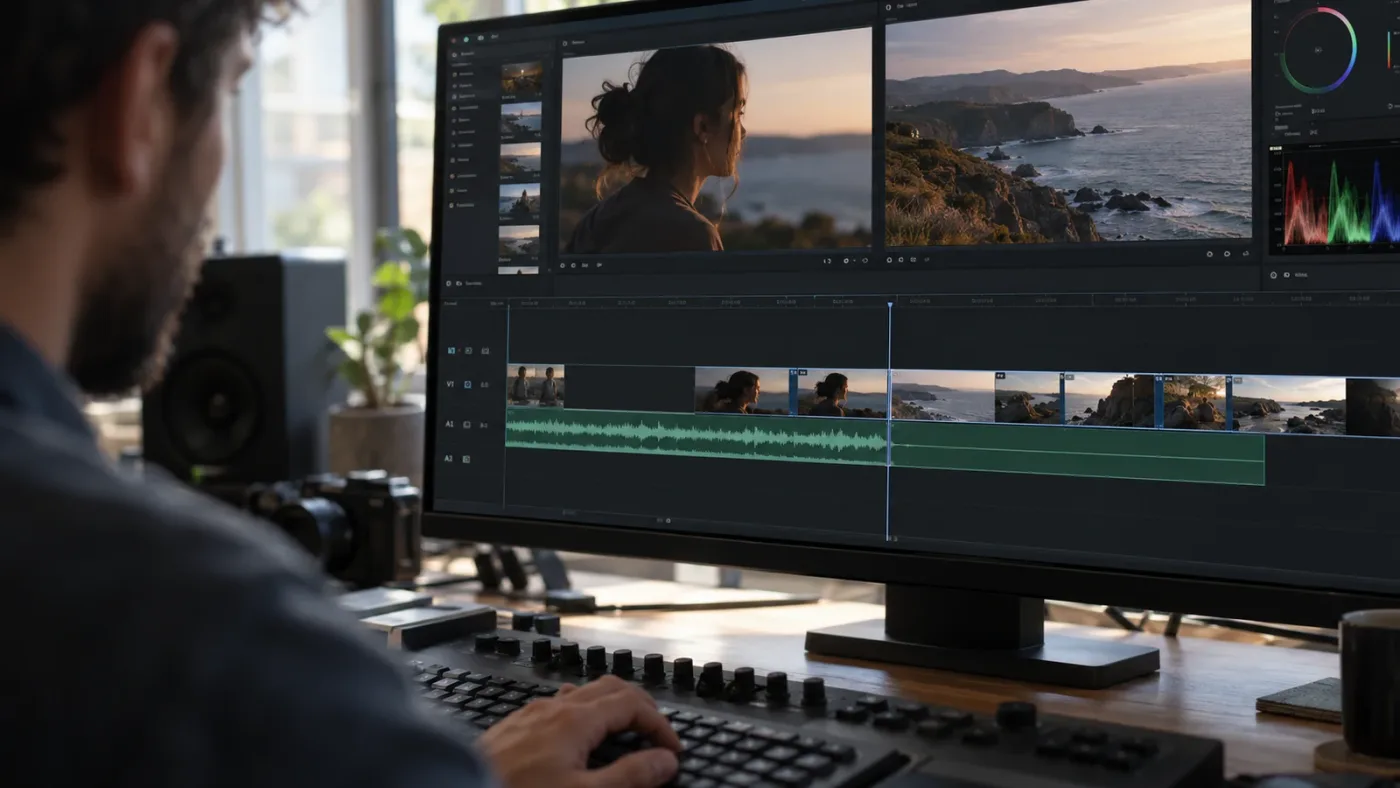Click the A2 track label
Image resolution: width=1400 pixels, height=788 pixels.
(448, 458)
